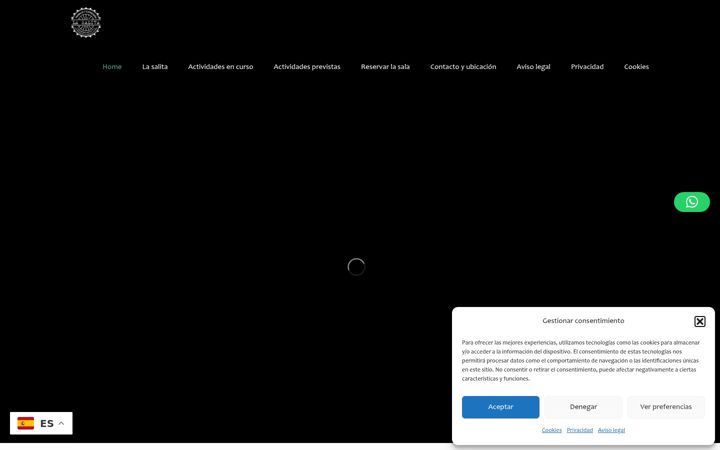This screenshot has height=450, width=720.
Task: Expand the ES language selector arrow
Action: (61, 423)
